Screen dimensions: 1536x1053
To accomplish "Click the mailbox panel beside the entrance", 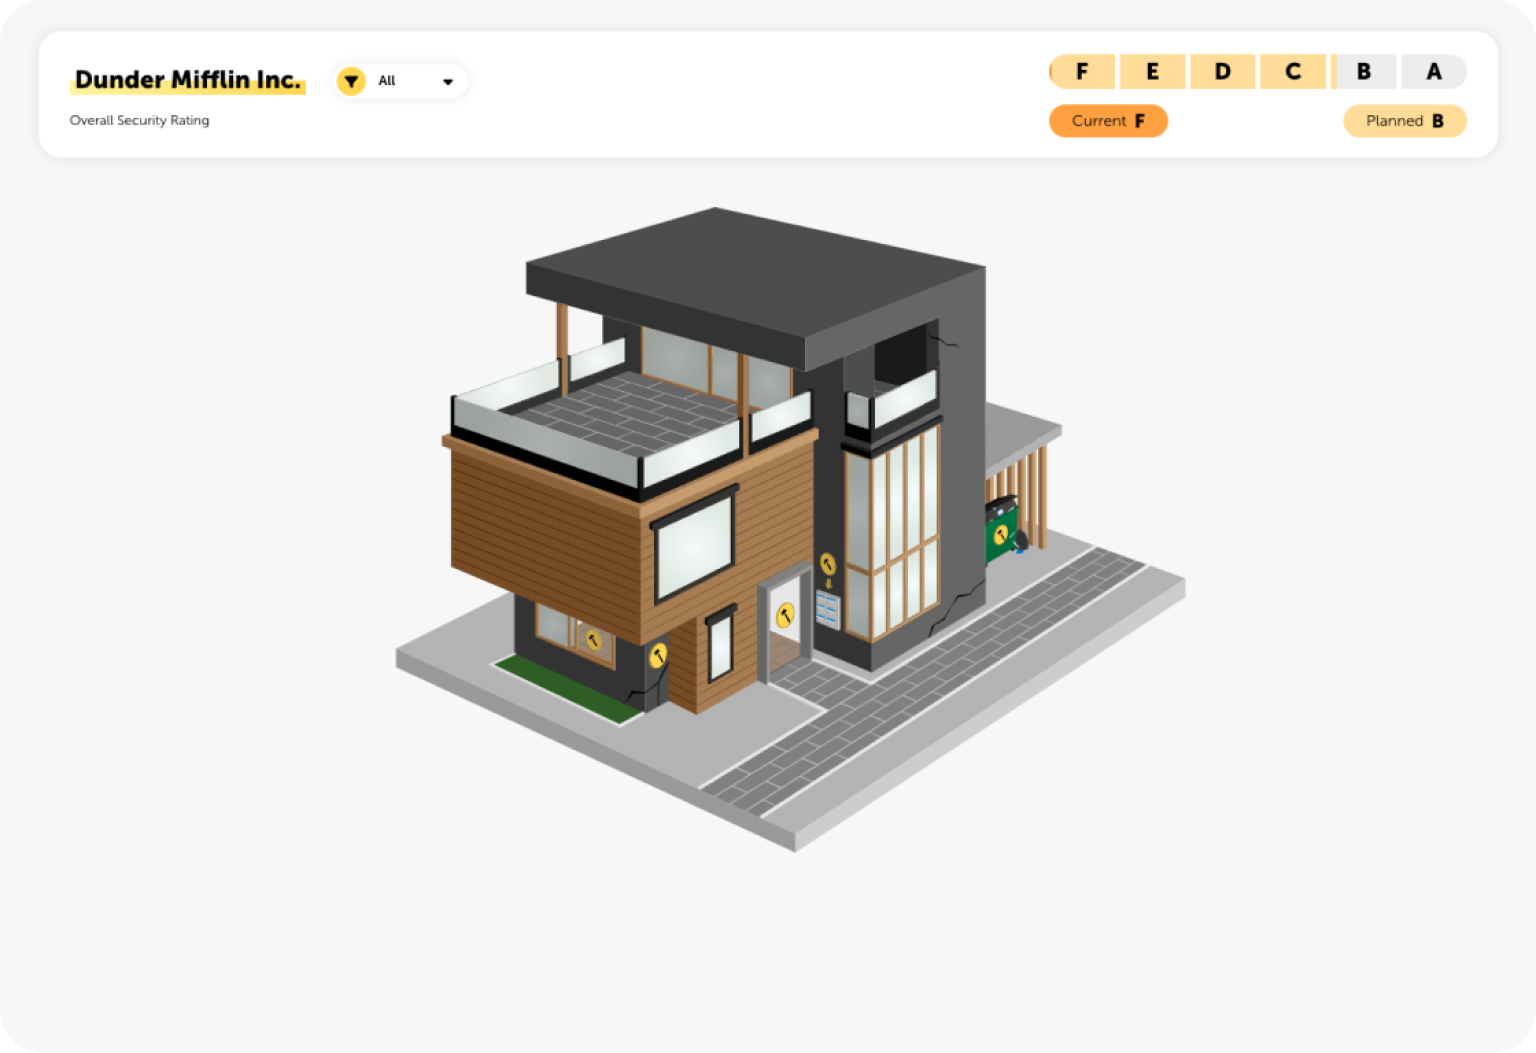I will pos(827,608).
